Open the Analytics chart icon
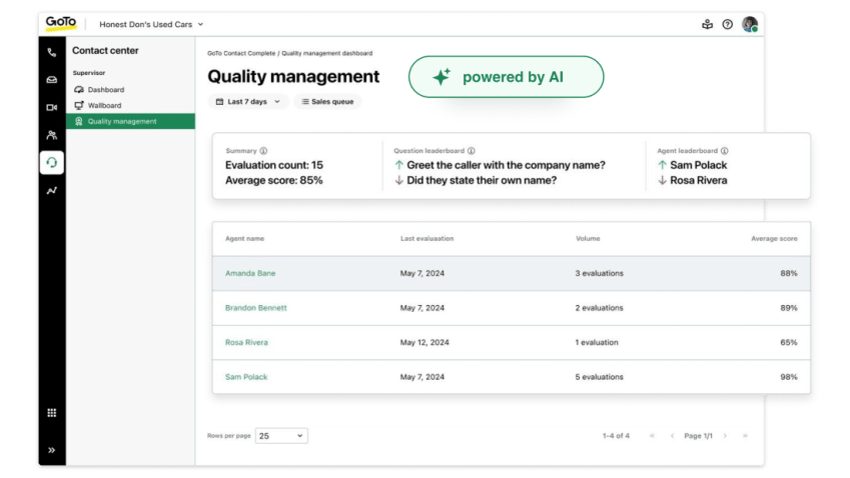This screenshot has height=478, width=850. 51,190
